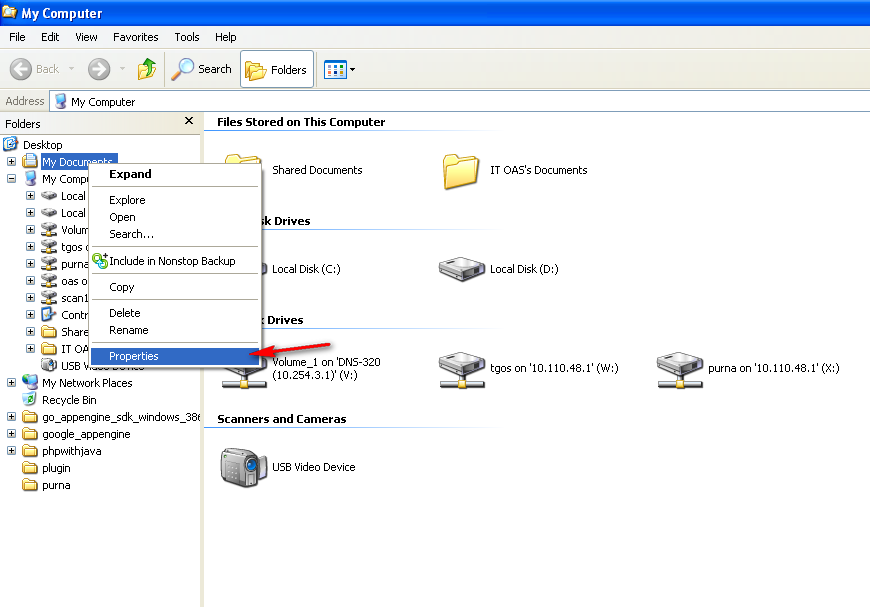Image resolution: width=870 pixels, height=607 pixels.
Task: Click the Address bar field
Action: click(459, 102)
